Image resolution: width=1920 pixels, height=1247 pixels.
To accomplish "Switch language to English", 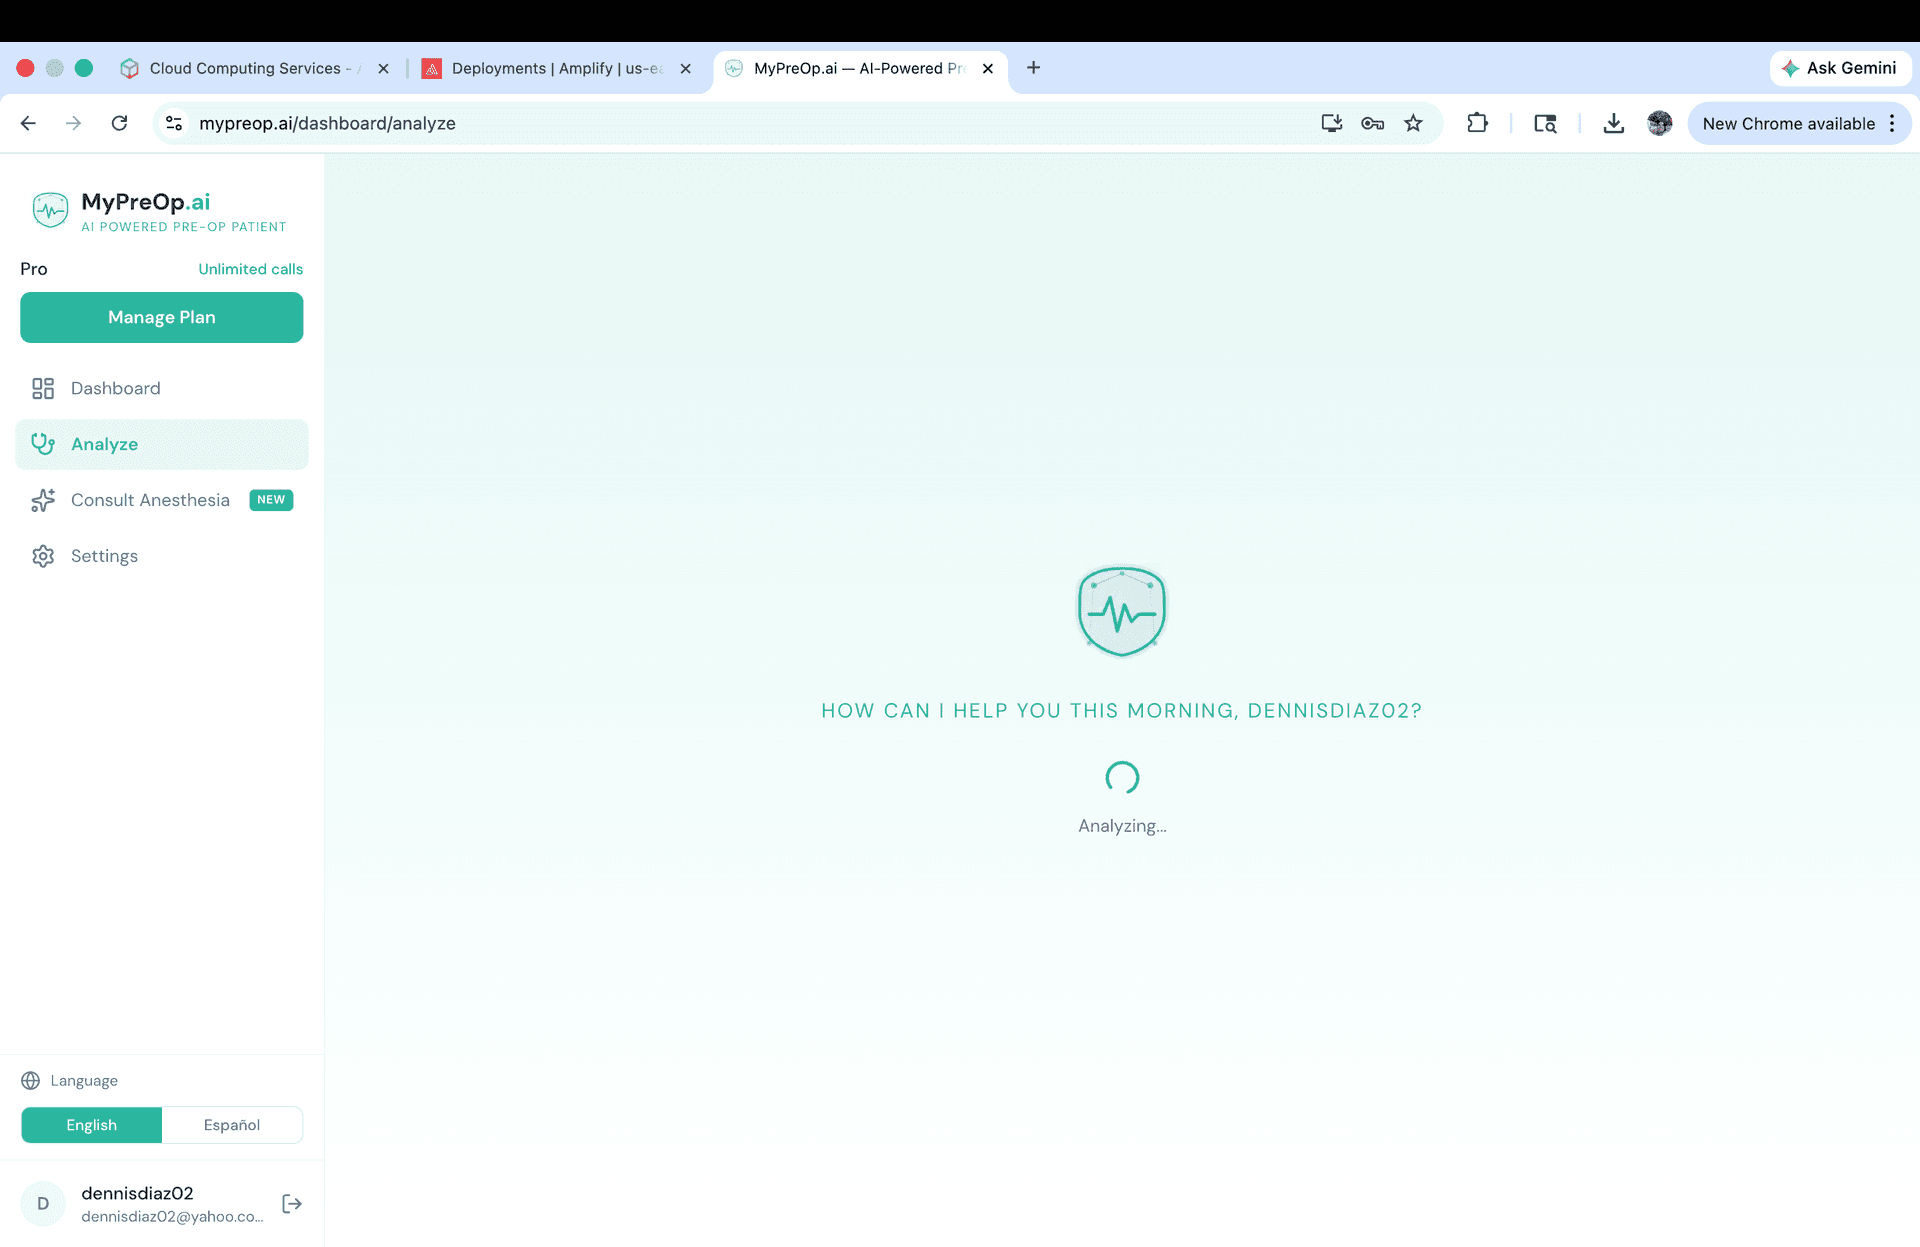I will [x=91, y=1125].
